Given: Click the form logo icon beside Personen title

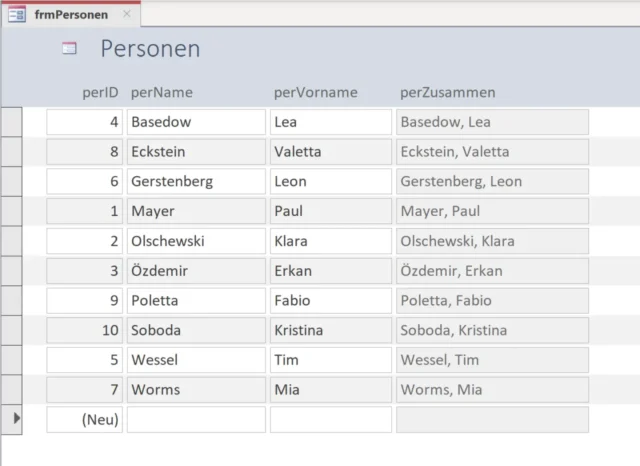Looking at the screenshot, I should tap(69, 48).
